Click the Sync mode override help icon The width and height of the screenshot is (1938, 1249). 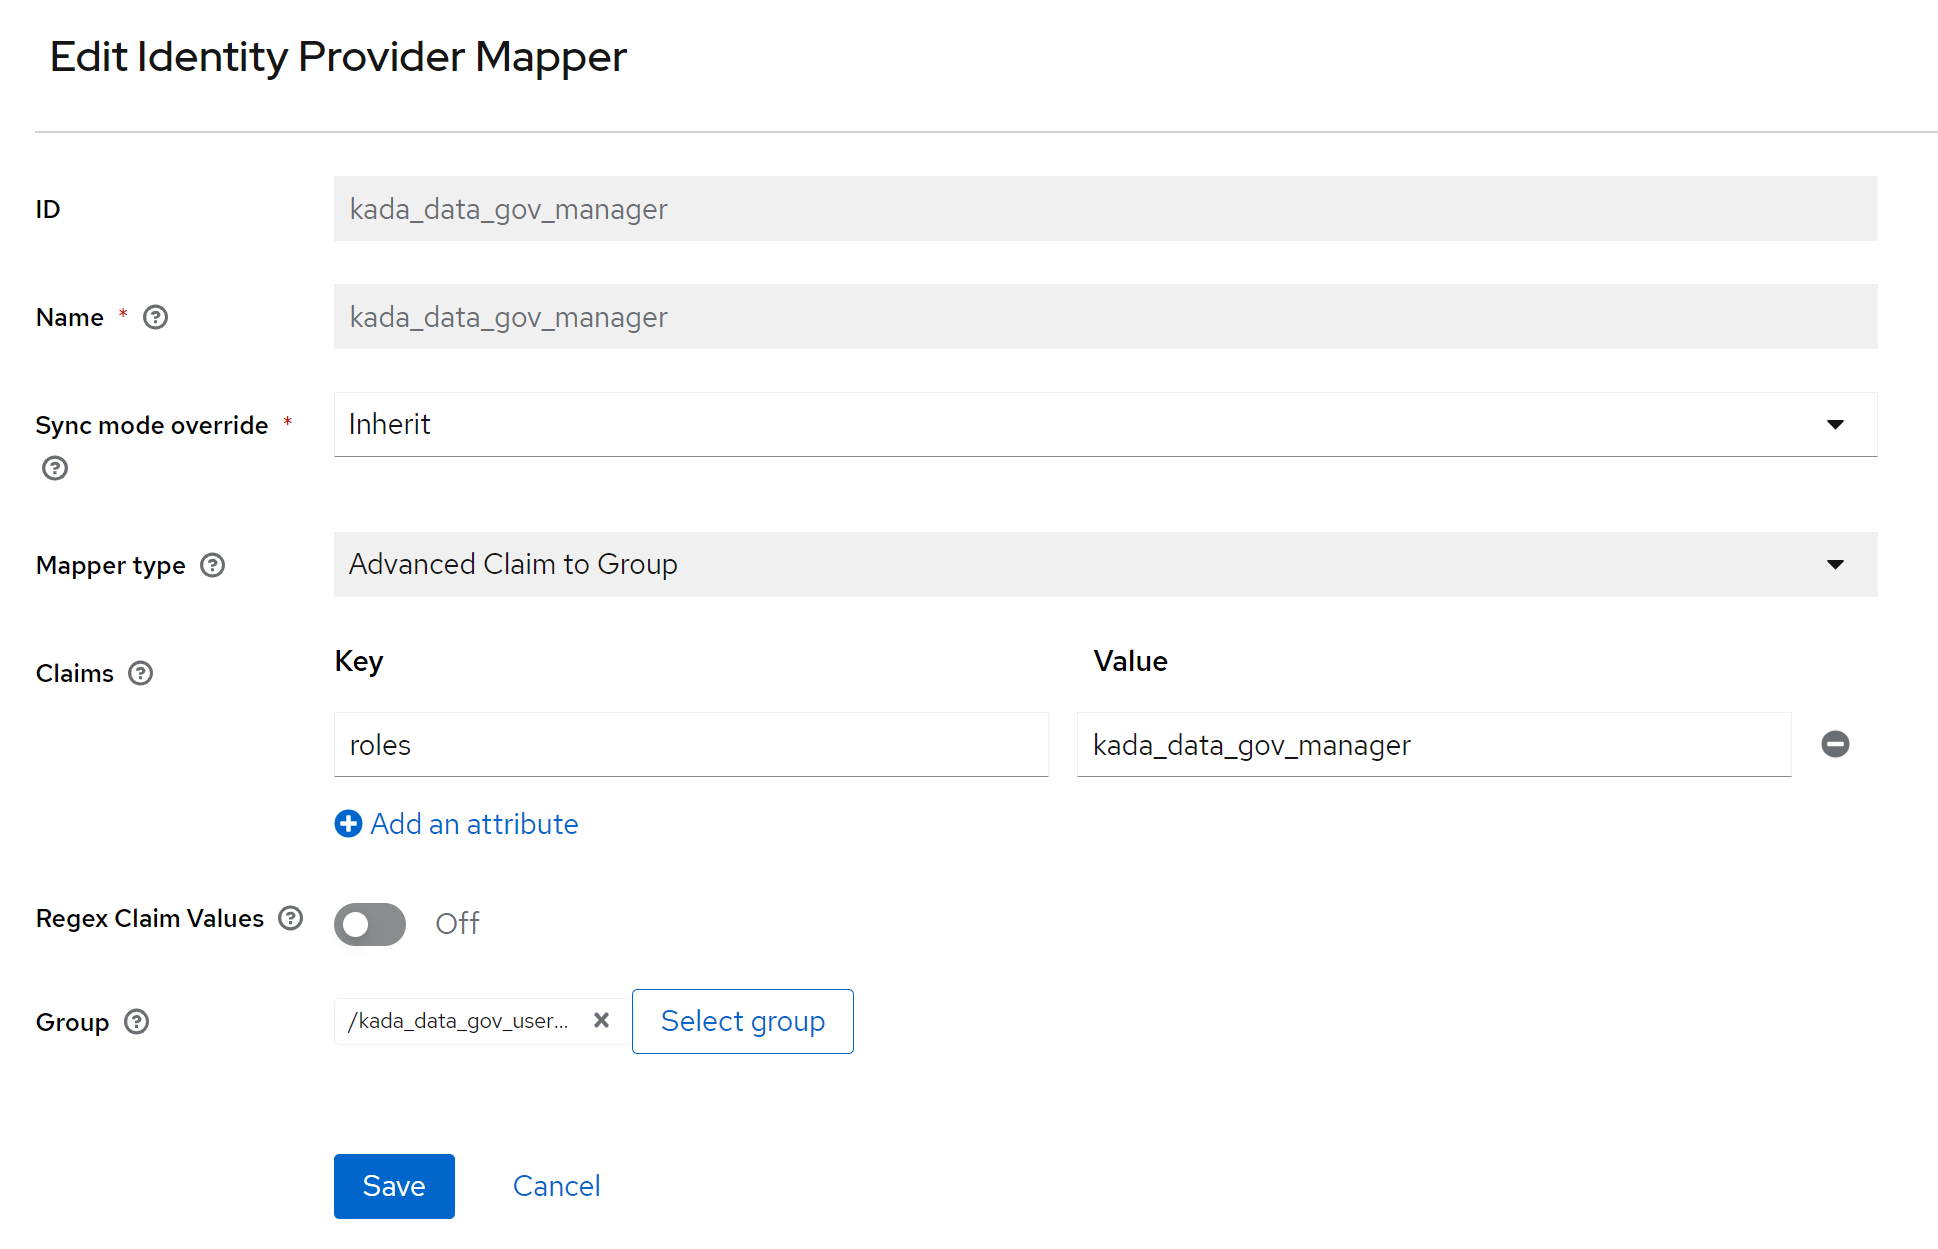[55, 468]
